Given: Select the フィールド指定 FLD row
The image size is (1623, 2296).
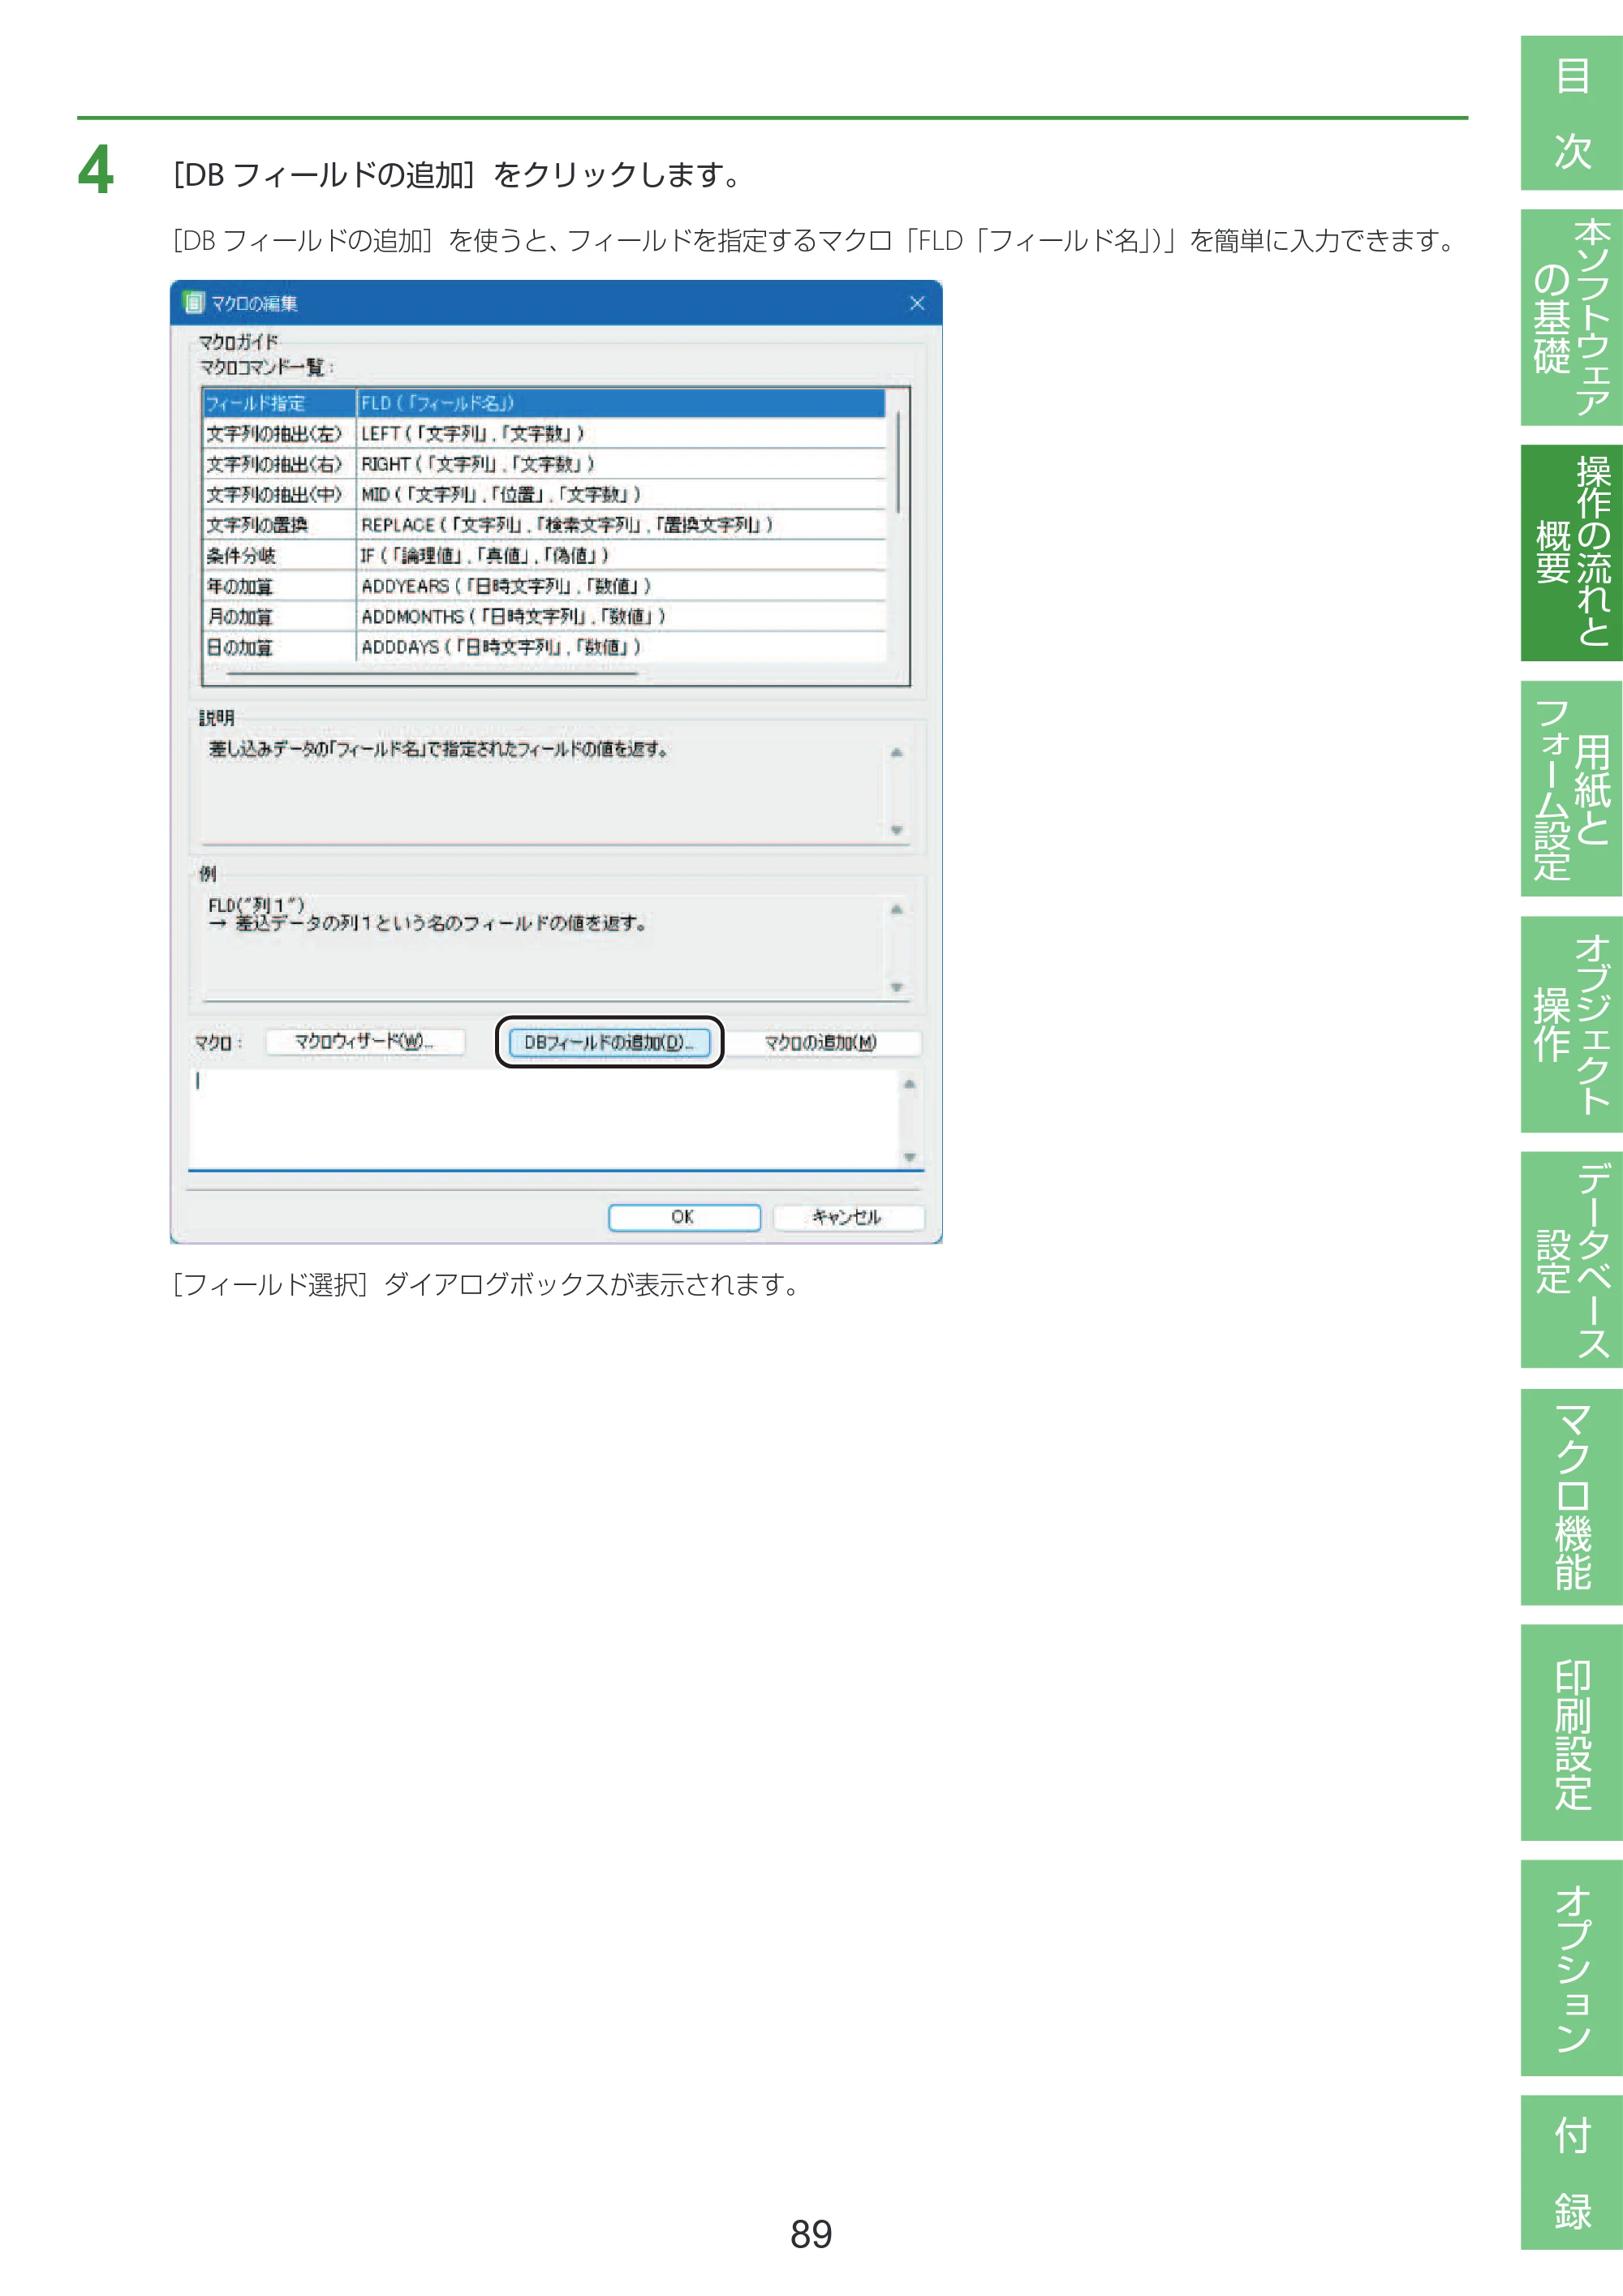Looking at the screenshot, I should click(x=544, y=403).
